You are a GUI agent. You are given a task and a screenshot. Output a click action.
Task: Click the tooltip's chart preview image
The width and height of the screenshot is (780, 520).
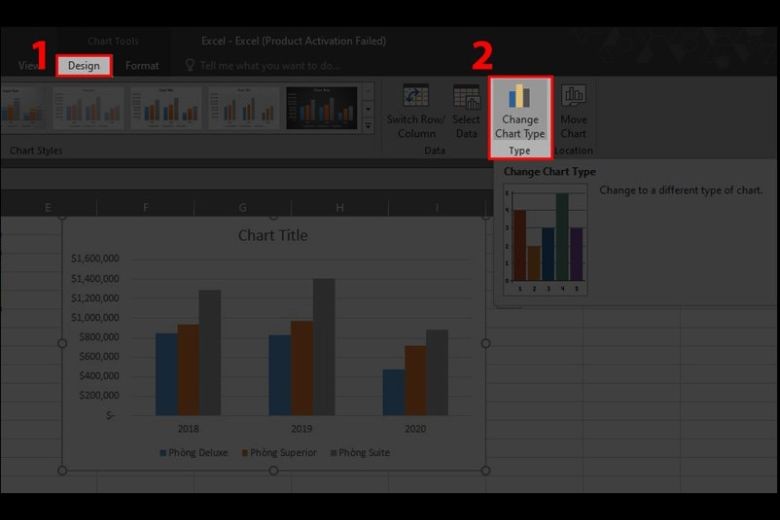click(545, 240)
